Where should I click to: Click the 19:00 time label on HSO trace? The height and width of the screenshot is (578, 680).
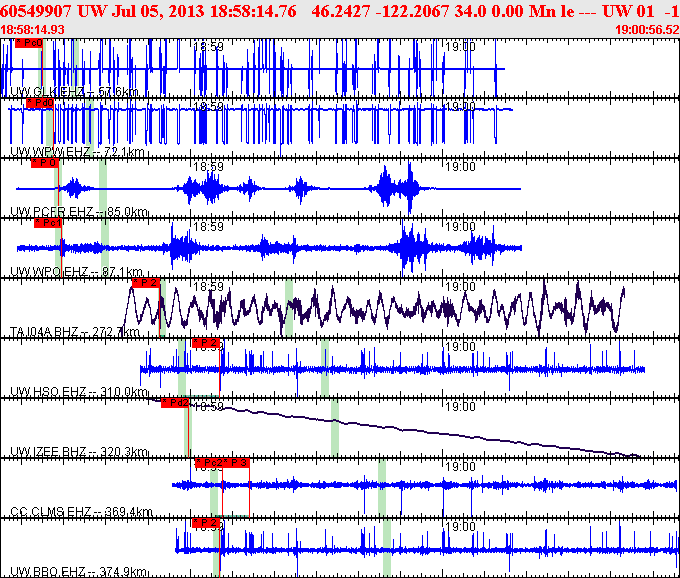(x=461, y=346)
